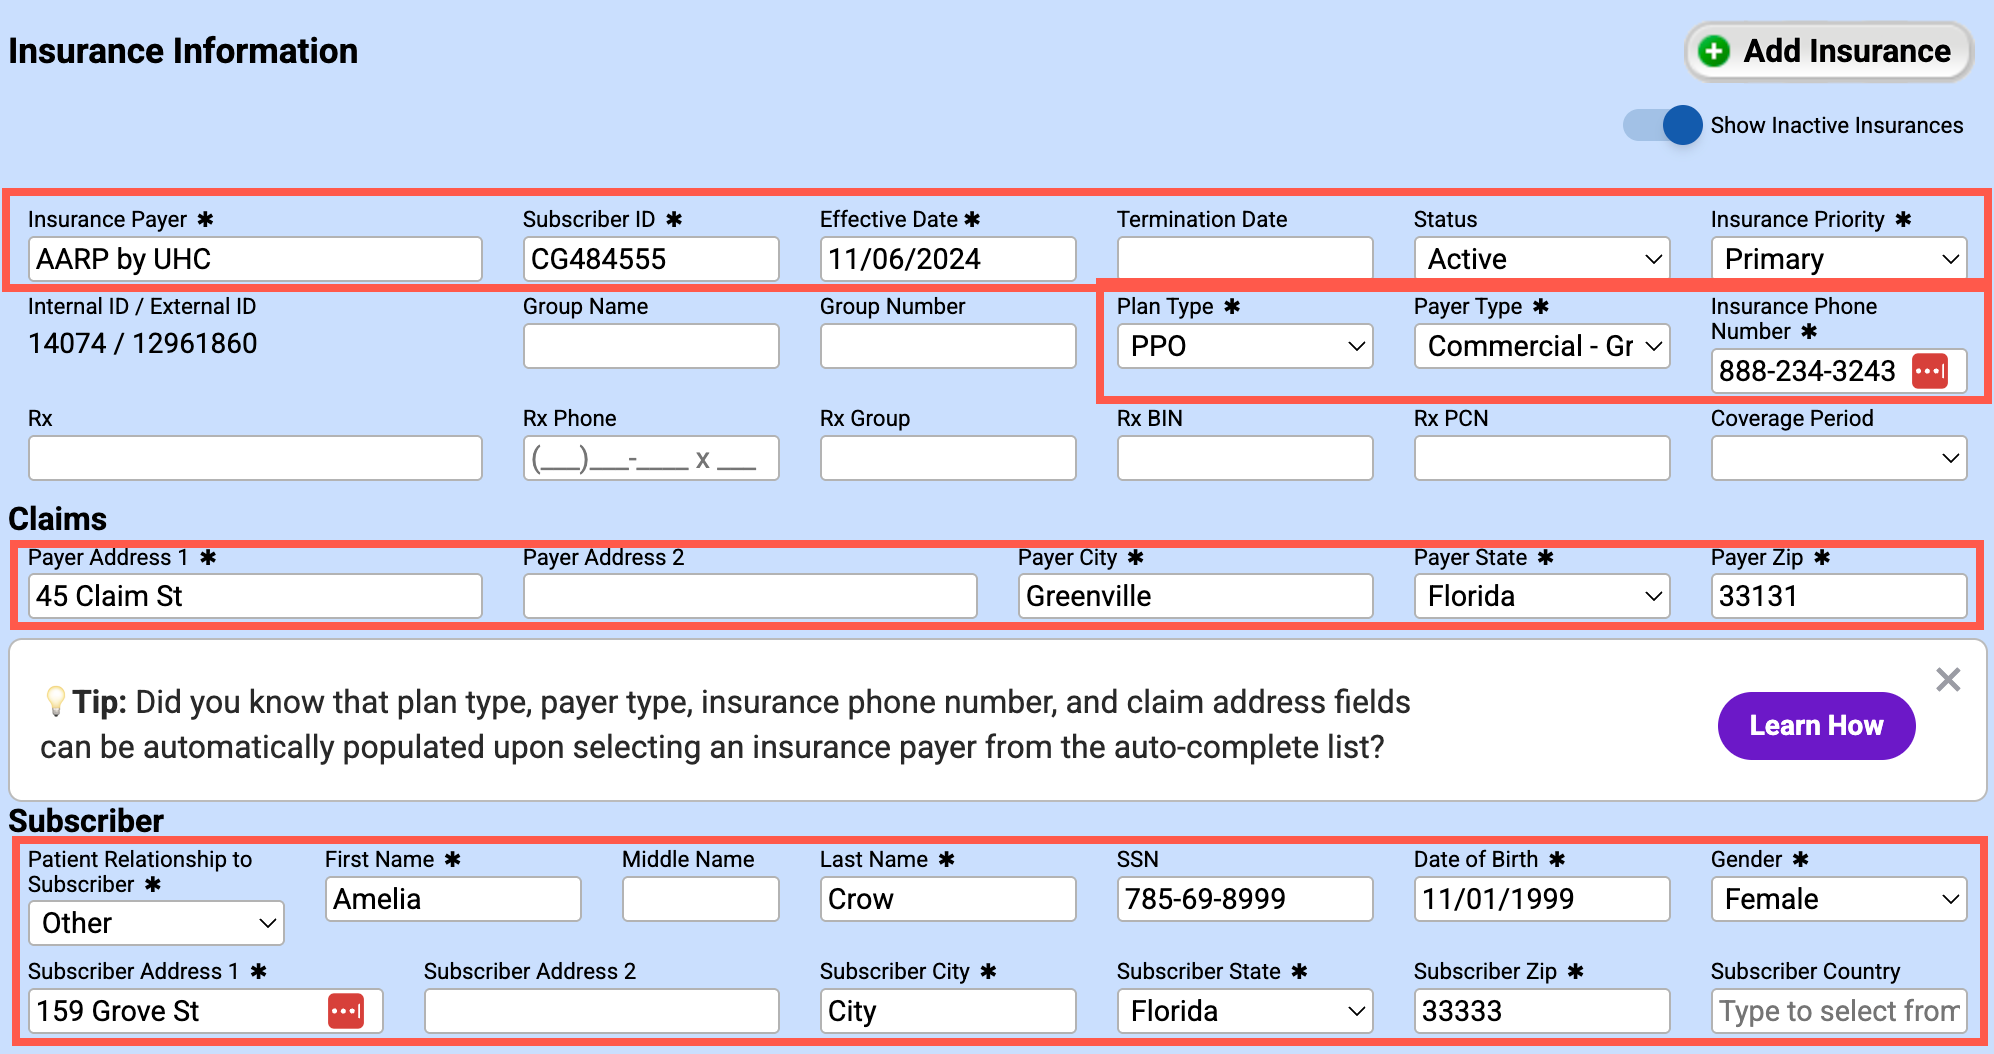Click red icon in Subscriber Address 1 field
The height and width of the screenshot is (1054, 1994).
pos(345,1011)
